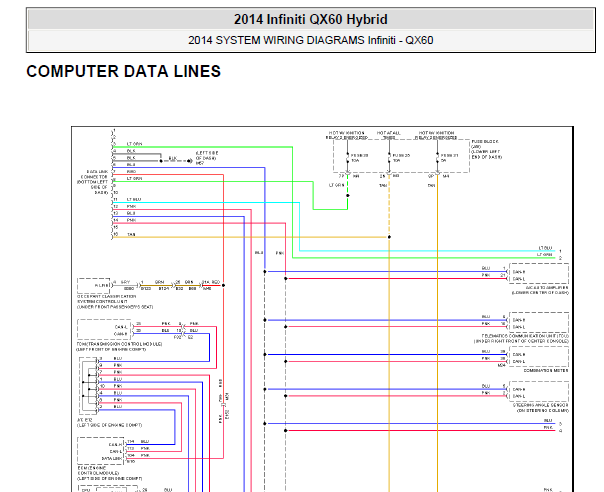Select the '2014 SYSTEM WIRING DIAGRAMS Infiniti - QX60' subtitle
Viewport: 604px width, 492px height.
[x=310, y=40]
